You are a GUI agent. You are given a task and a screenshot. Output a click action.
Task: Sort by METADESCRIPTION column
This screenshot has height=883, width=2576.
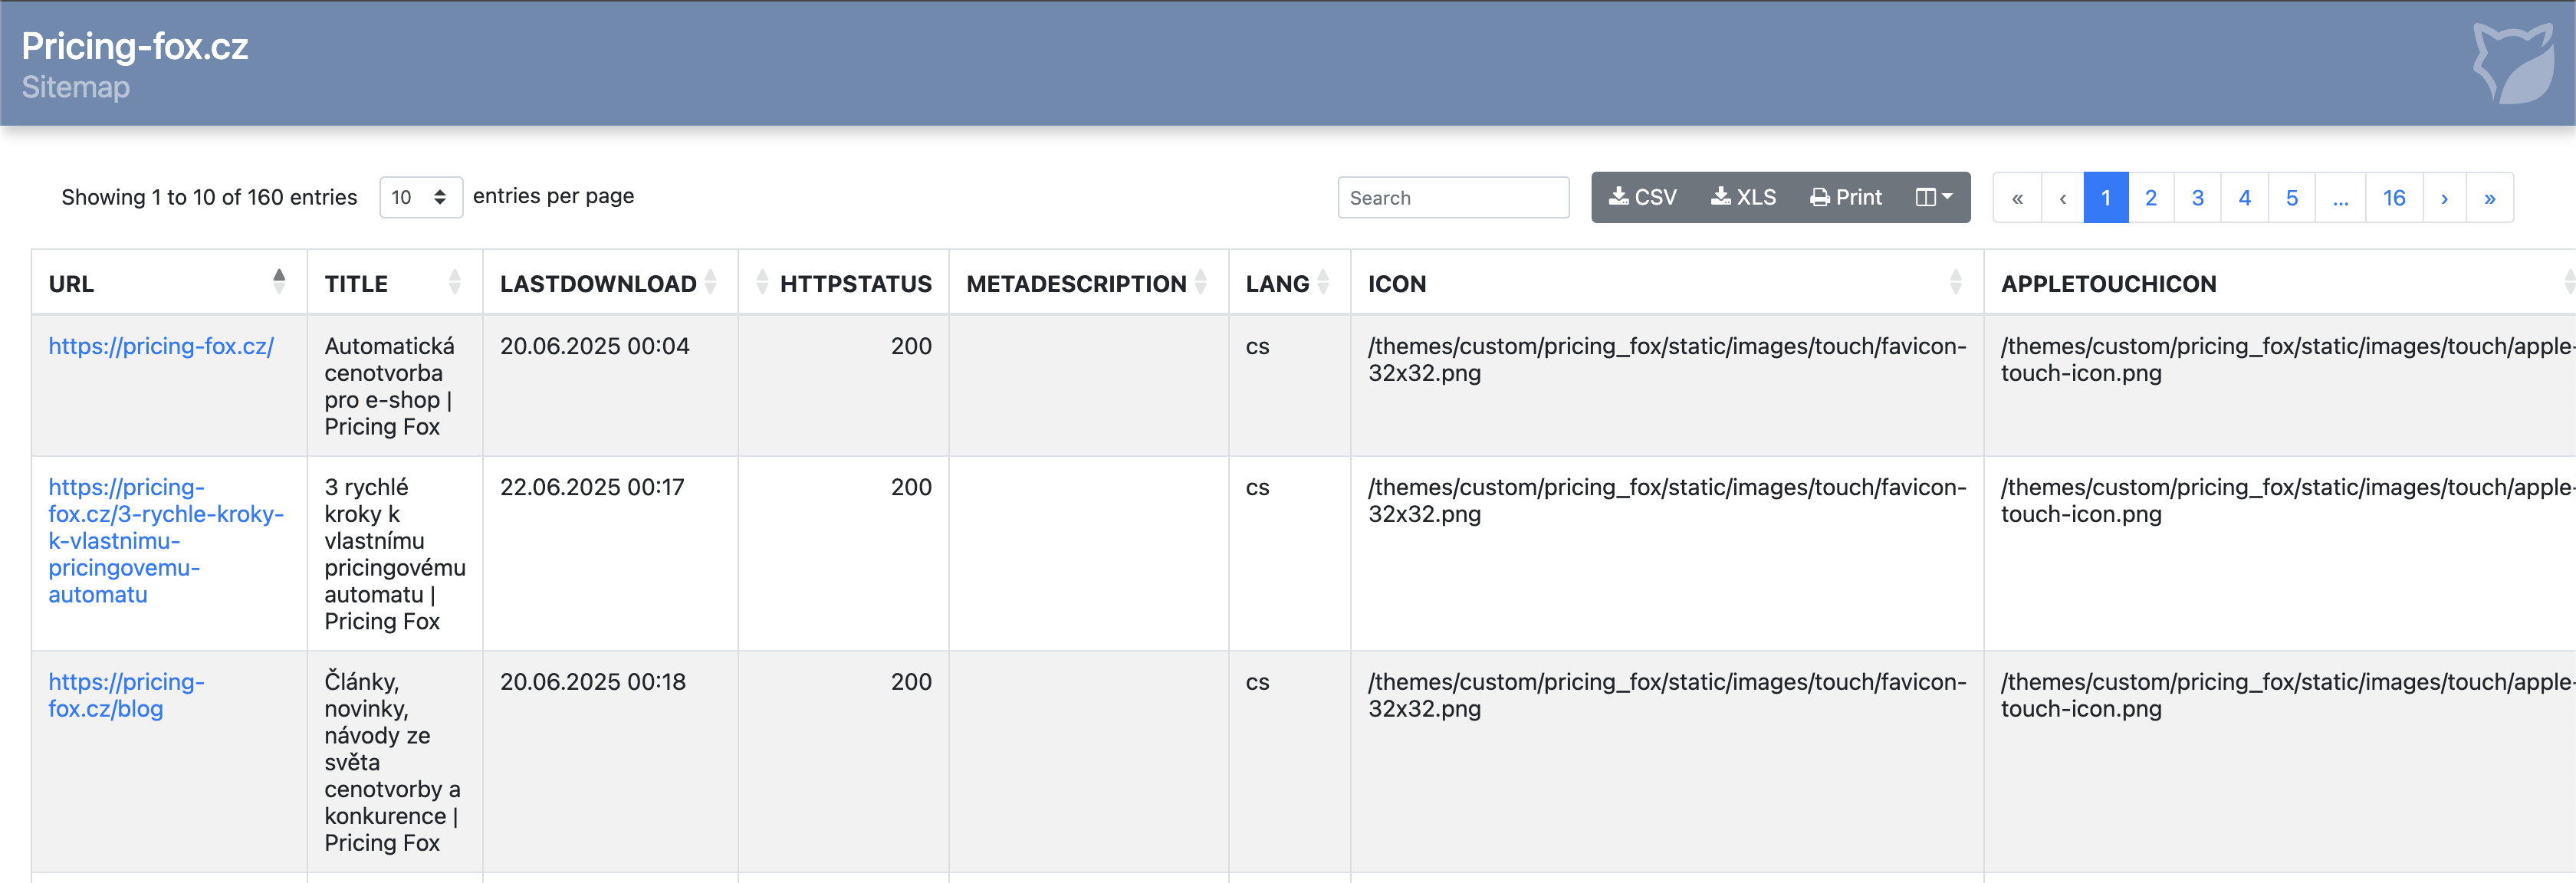[1088, 283]
